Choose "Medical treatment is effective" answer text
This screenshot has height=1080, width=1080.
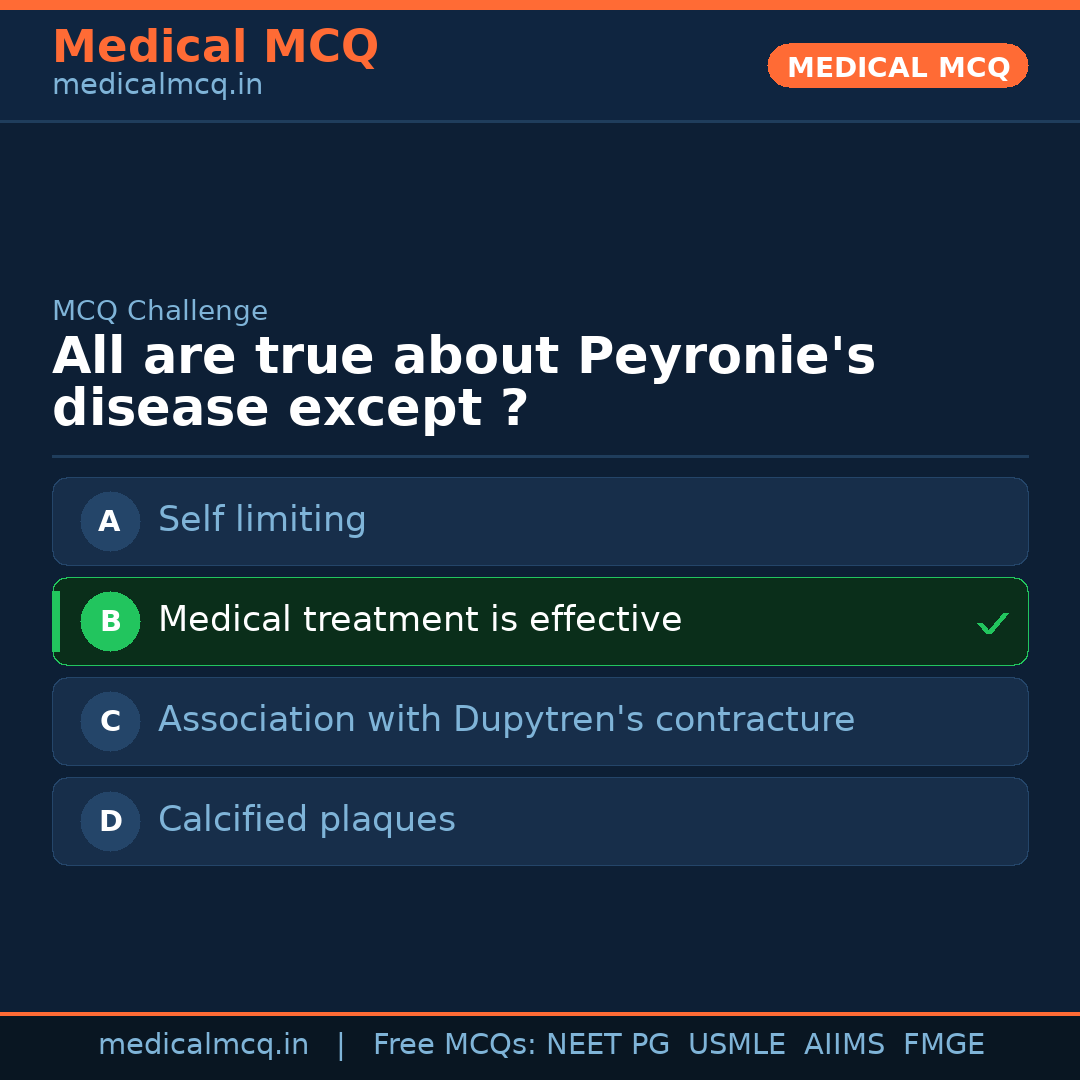[x=420, y=620]
